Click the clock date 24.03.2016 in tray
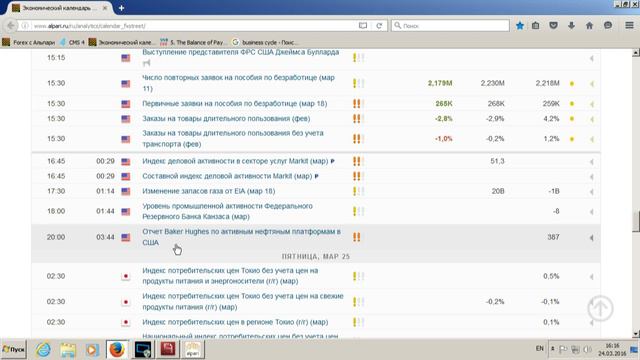This screenshot has width=640, height=360. [612, 353]
